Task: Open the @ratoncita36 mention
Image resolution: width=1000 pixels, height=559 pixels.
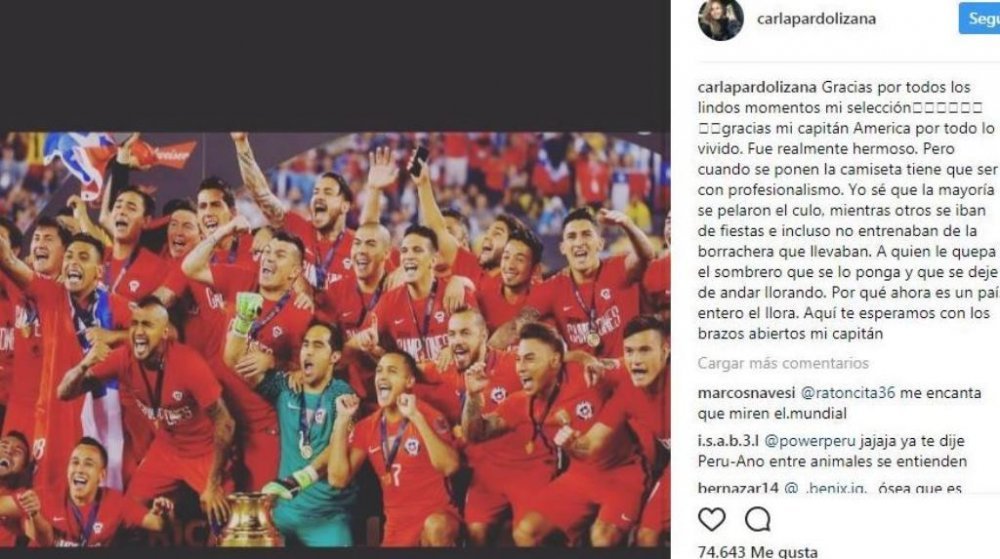Action: click(848, 393)
